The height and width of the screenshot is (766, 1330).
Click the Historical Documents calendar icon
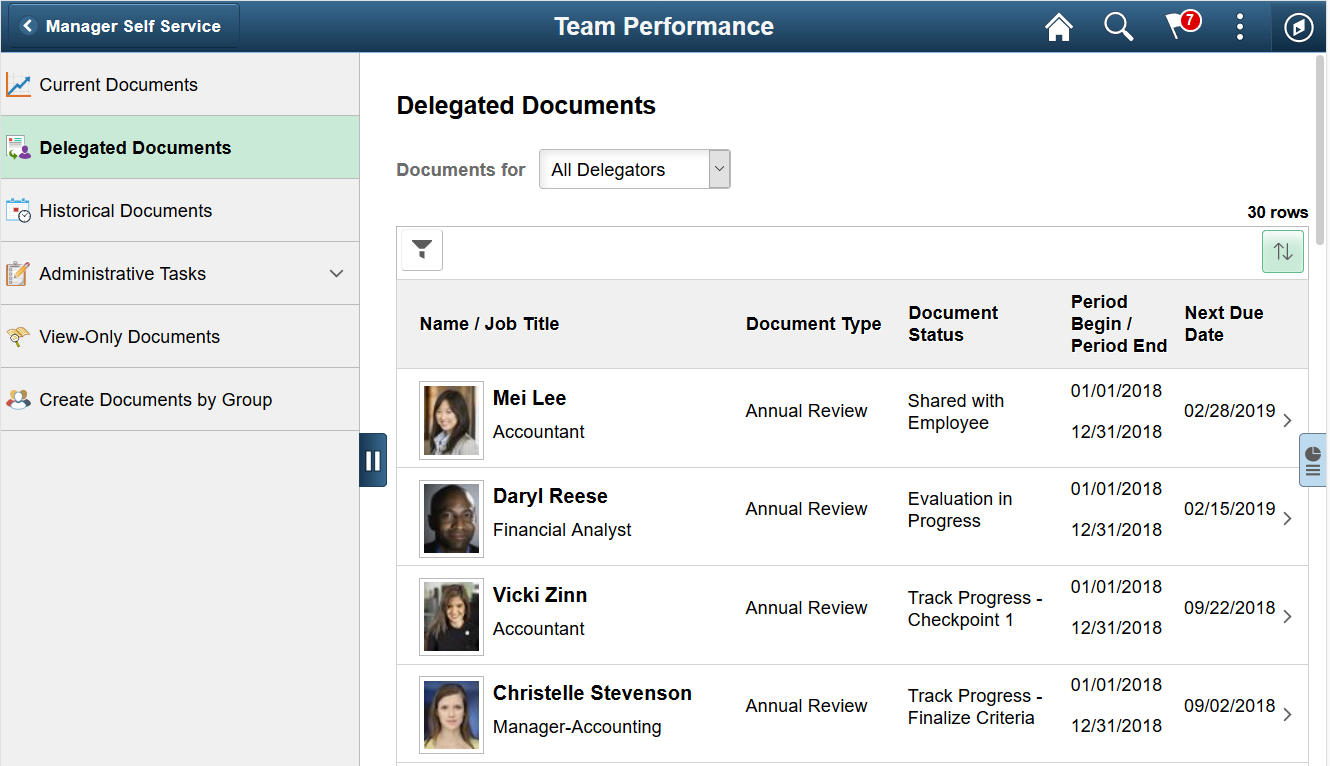pyautogui.click(x=18, y=211)
